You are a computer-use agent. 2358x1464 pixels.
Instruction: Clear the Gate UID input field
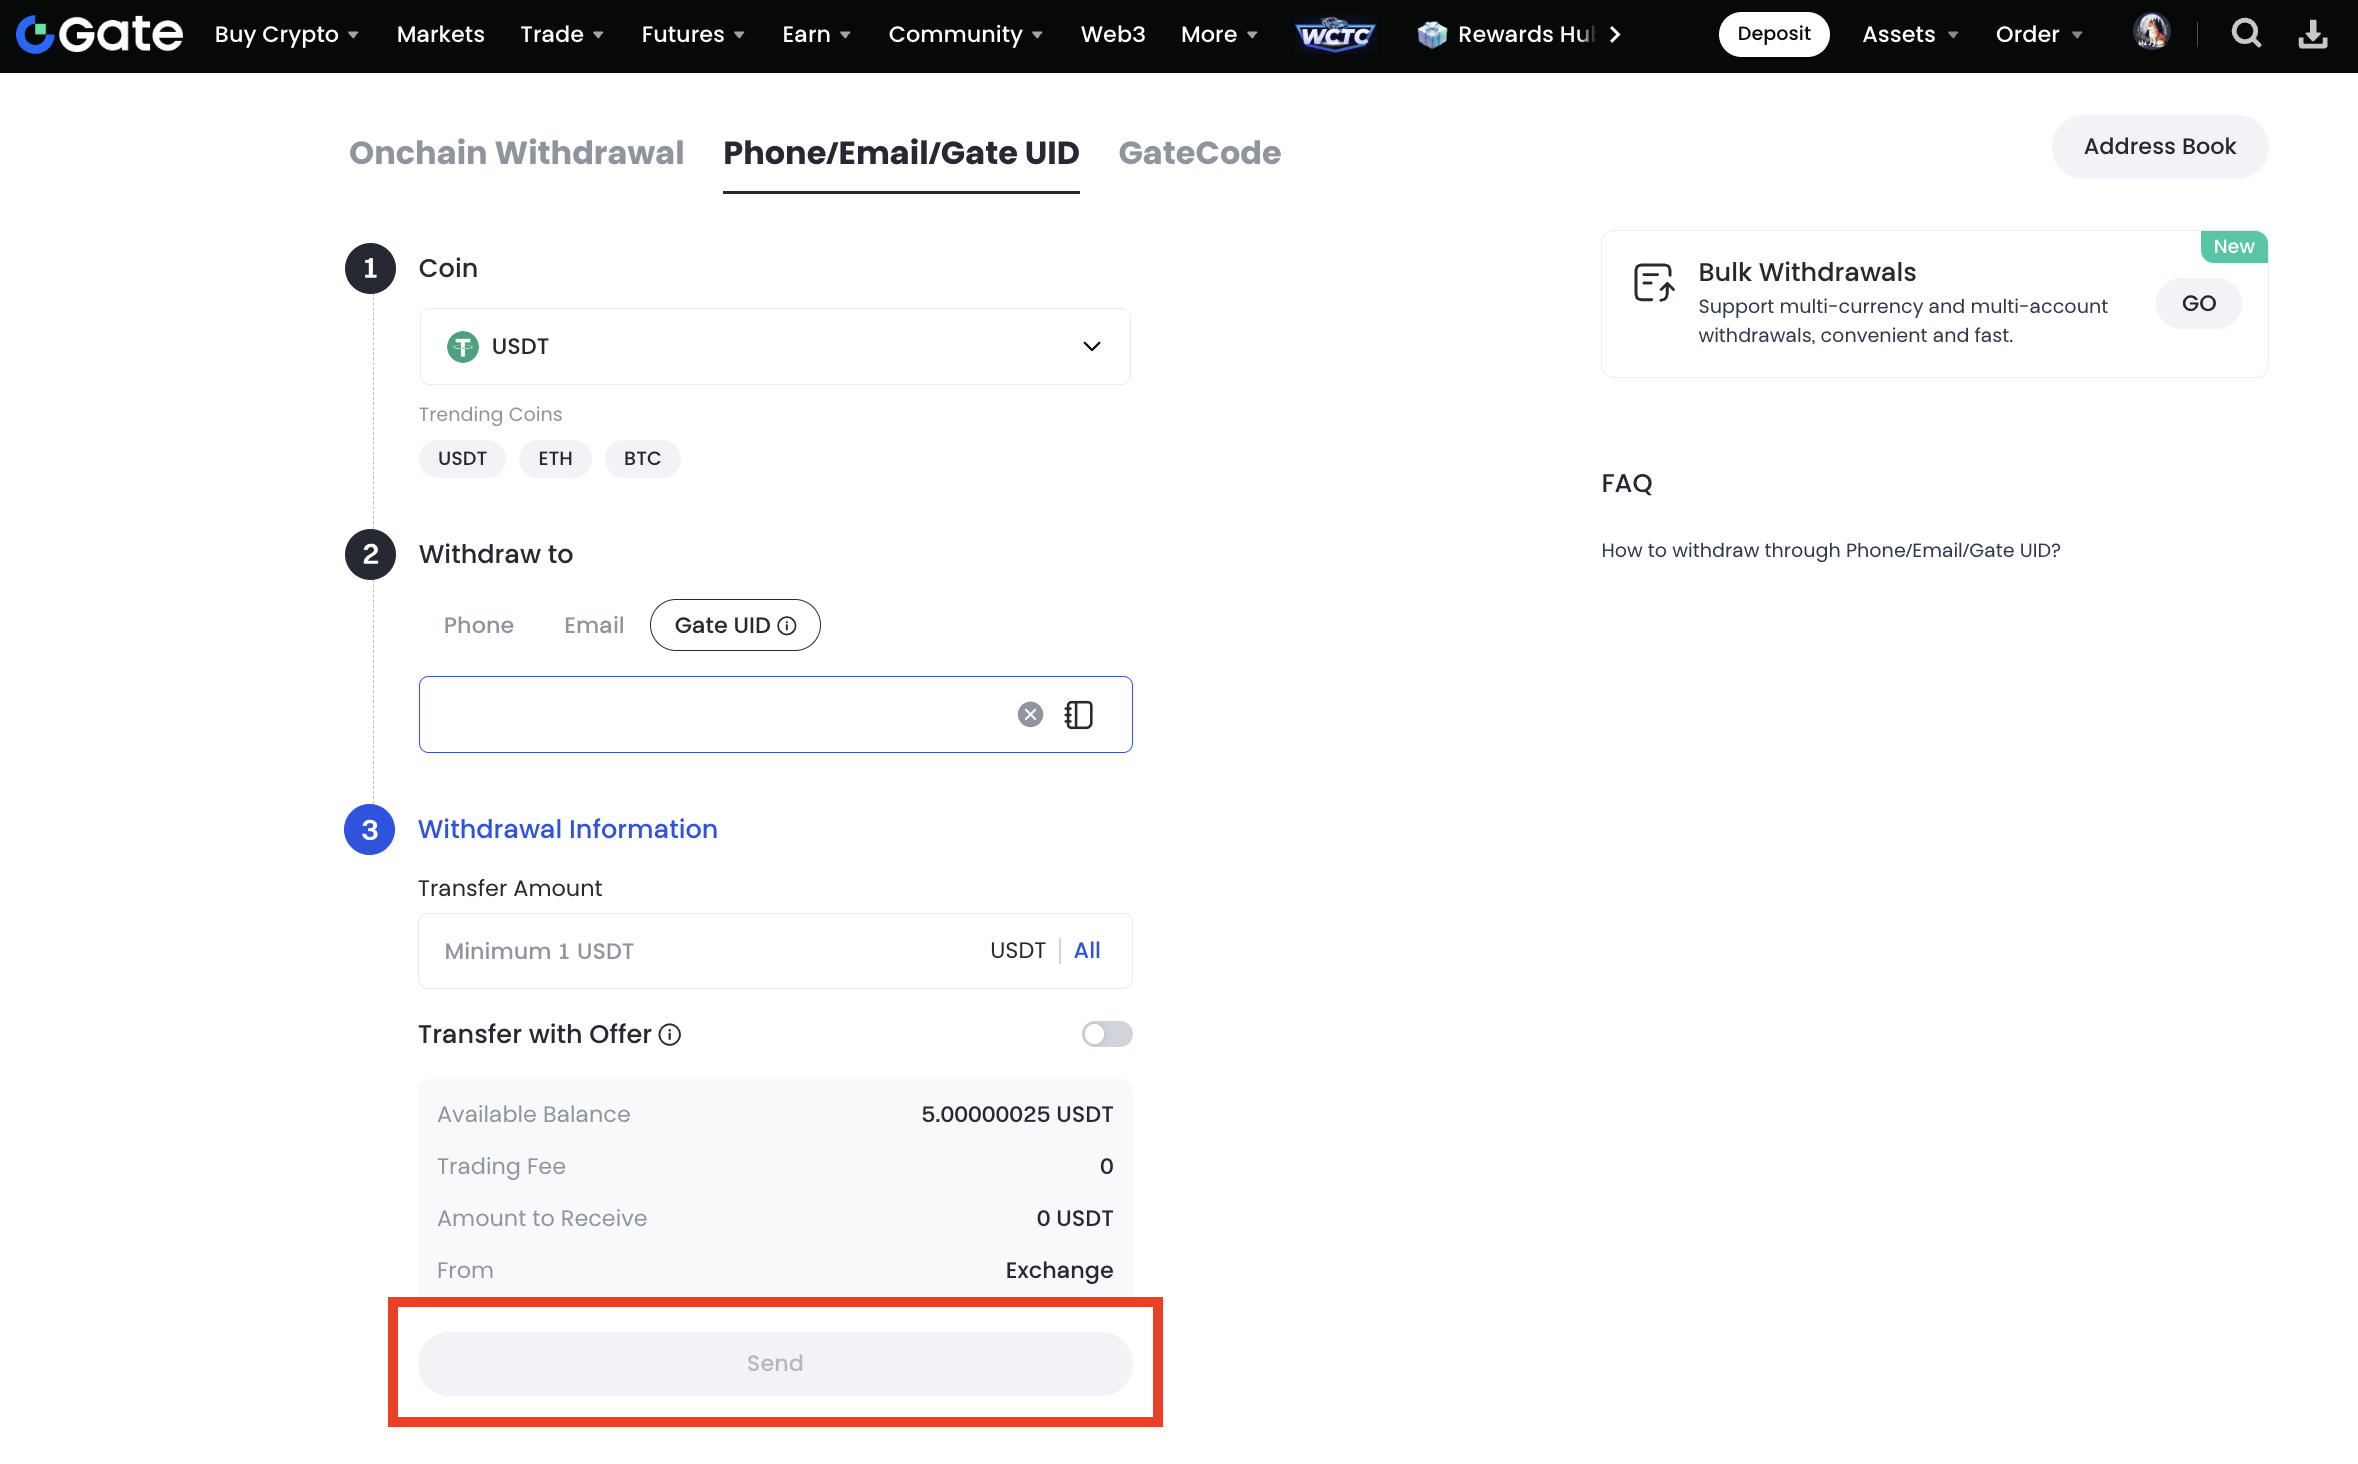(1030, 714)
